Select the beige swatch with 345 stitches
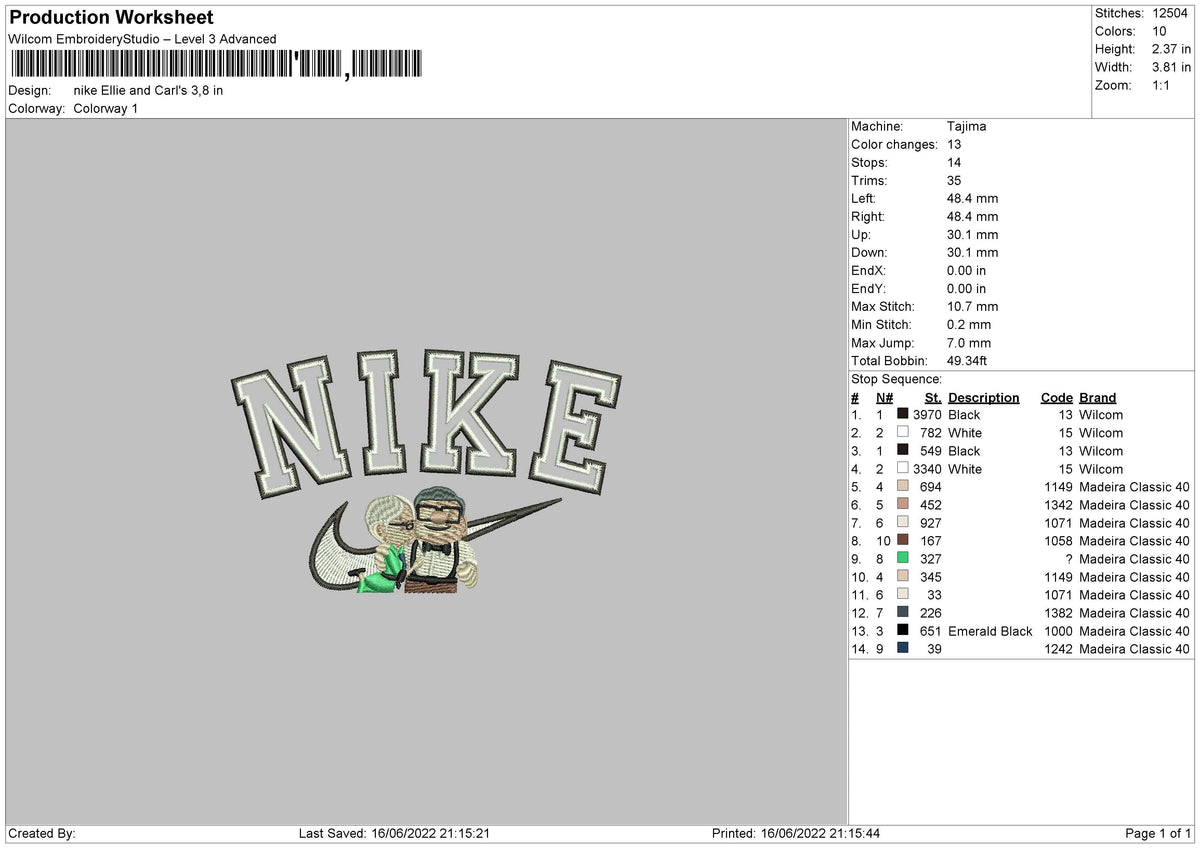Screen dimensions: 1200x848 pyautogui.click(x=903, y=577)
